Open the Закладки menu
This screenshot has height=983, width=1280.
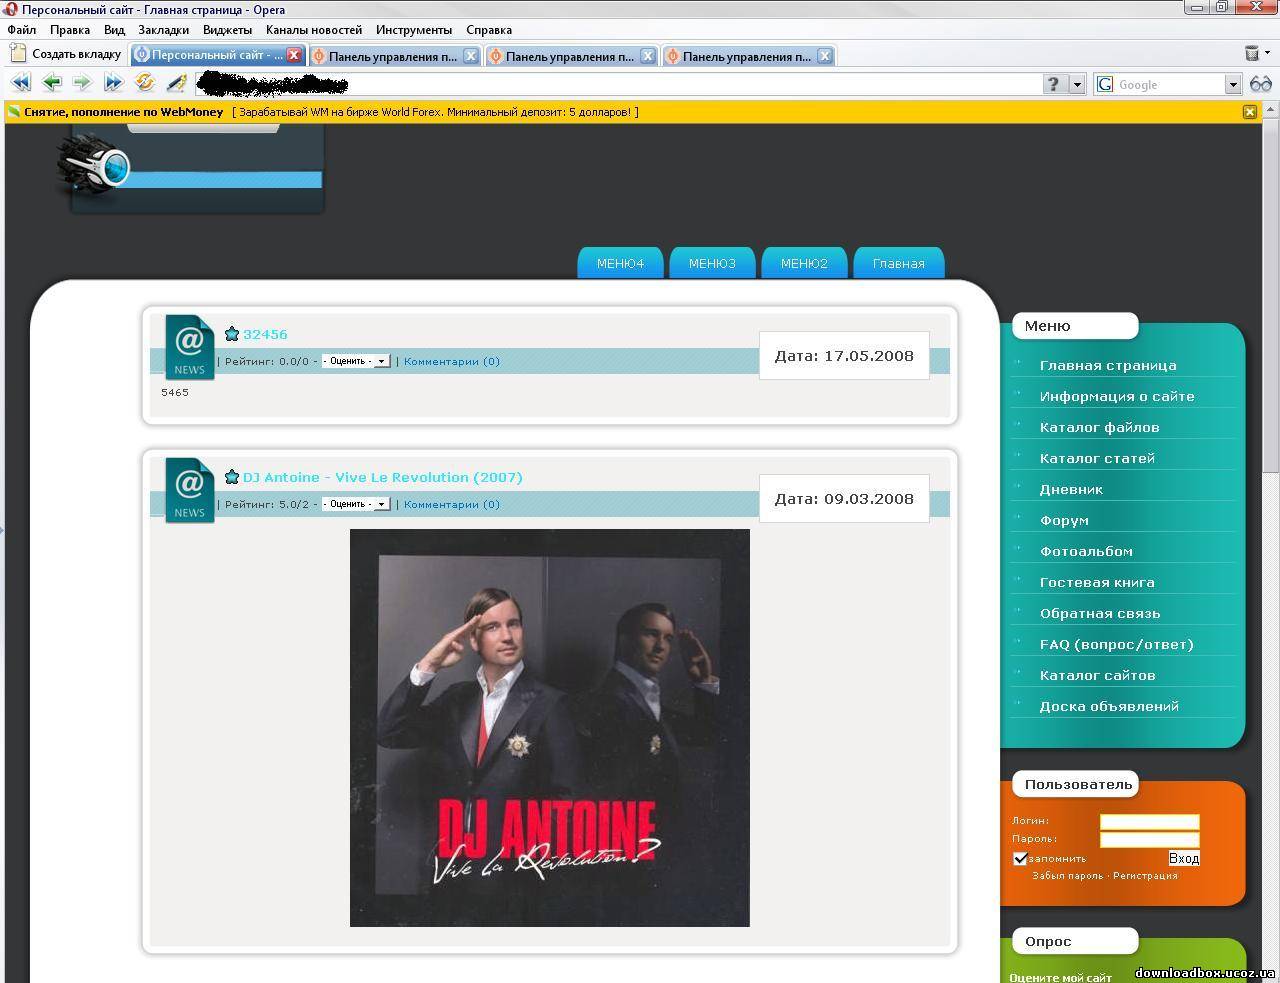pyautogui.click(x=163, y=30)
